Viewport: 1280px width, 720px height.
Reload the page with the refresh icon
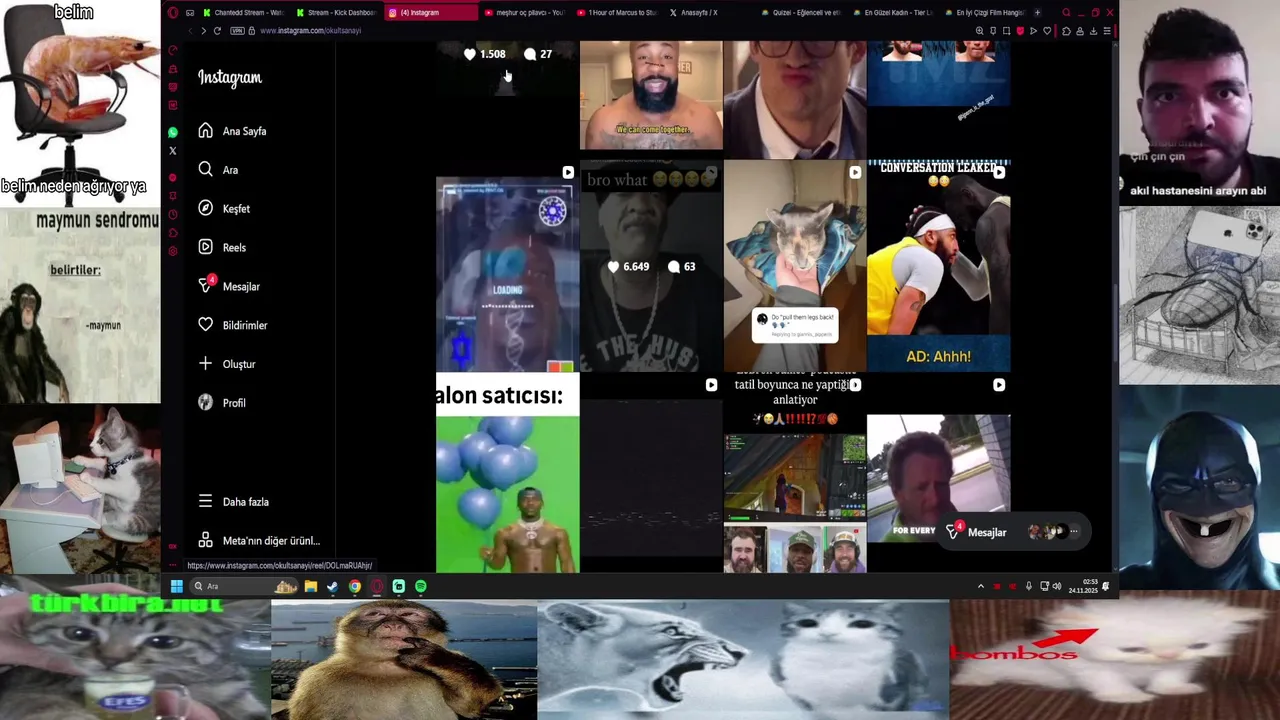point(217,31)
